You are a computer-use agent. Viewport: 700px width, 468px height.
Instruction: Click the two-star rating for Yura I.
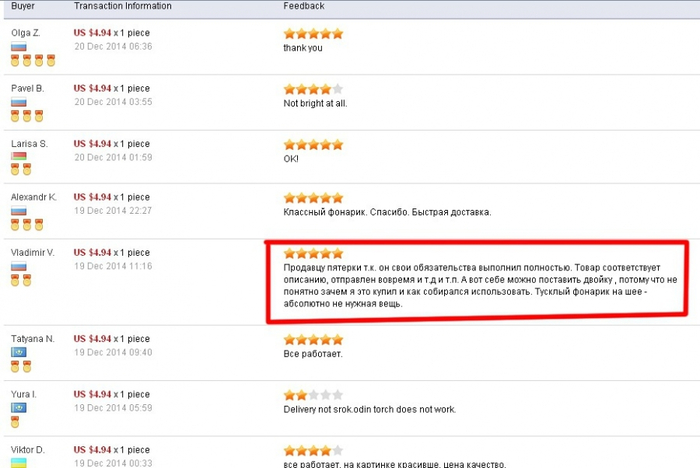[313, 395]
